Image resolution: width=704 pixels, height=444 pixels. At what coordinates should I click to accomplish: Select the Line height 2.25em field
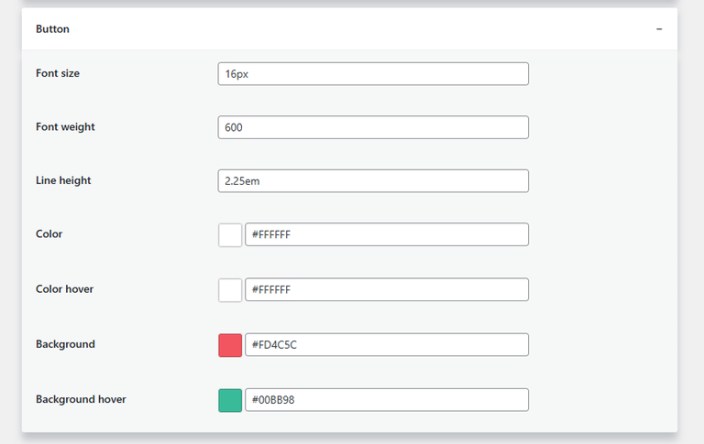(373, 181)
